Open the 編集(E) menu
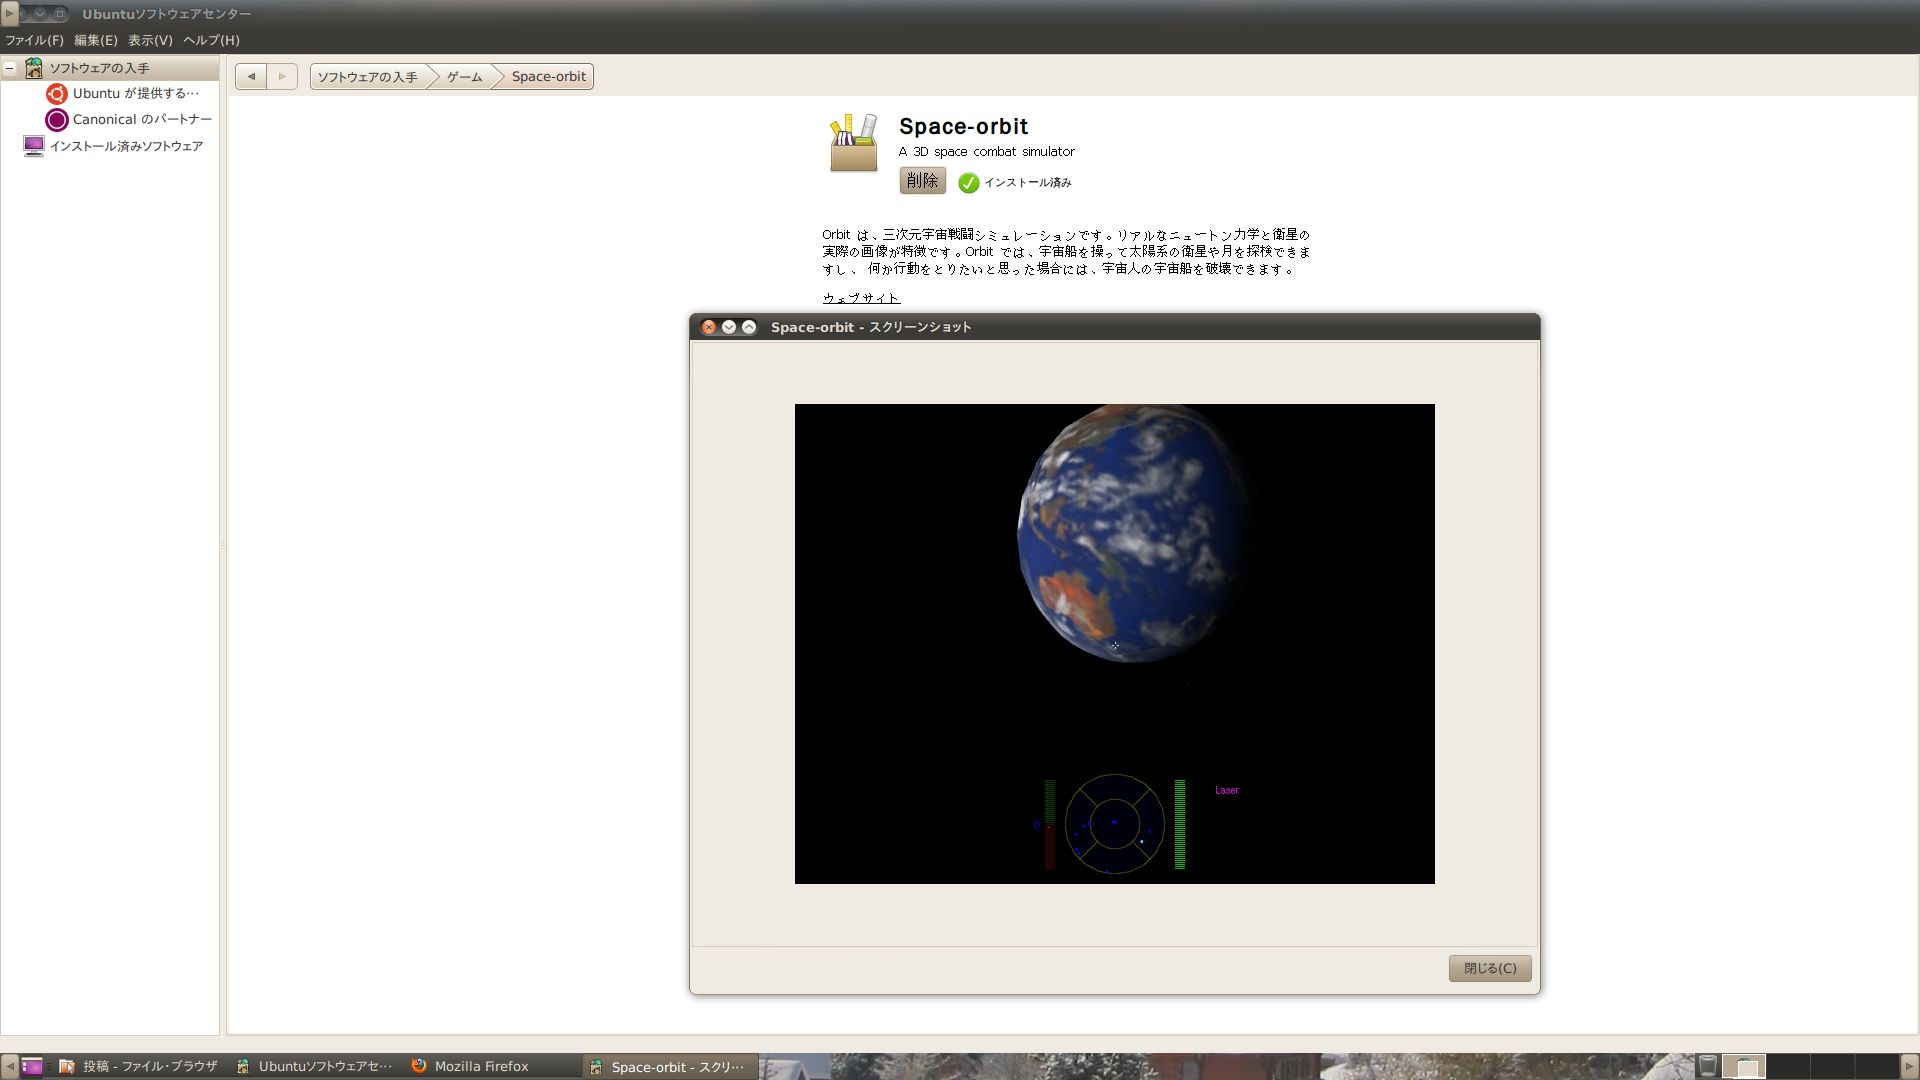 (96, 40)
